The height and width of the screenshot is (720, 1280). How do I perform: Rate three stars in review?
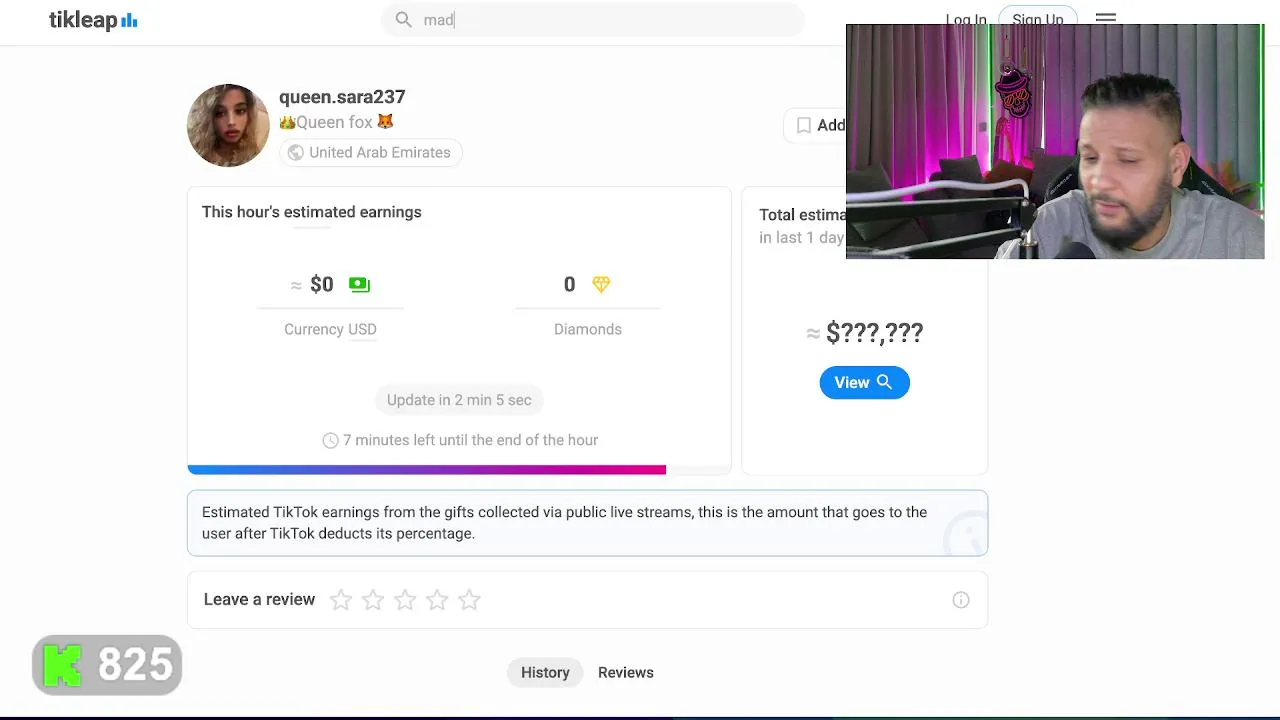[405, 600]
